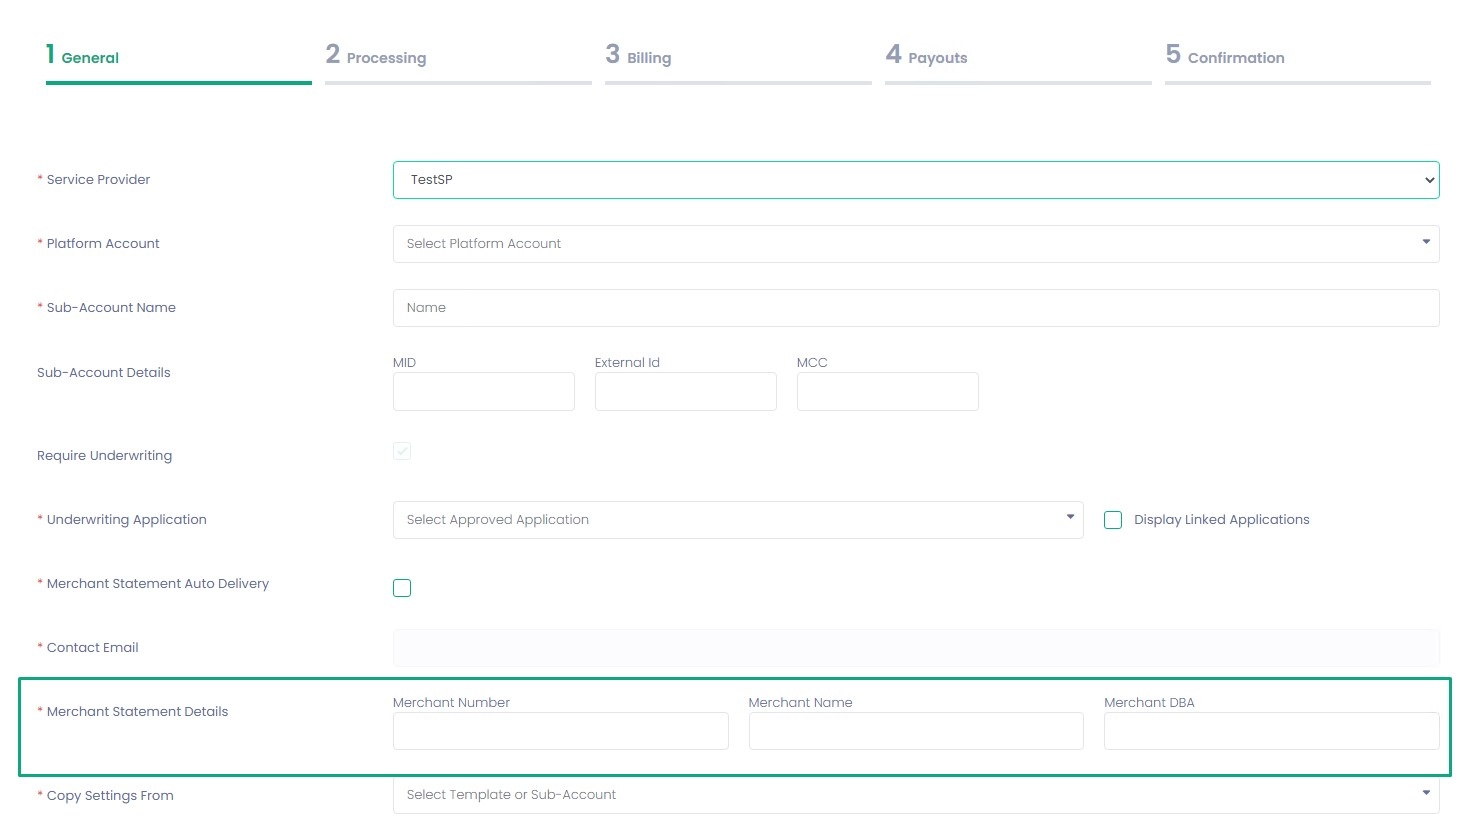This screenshot has height=830, width=1464.
Task: Expand the Select Template or Sub-Account dropdown
Action: pyautogui.click(x=915, y=795)
